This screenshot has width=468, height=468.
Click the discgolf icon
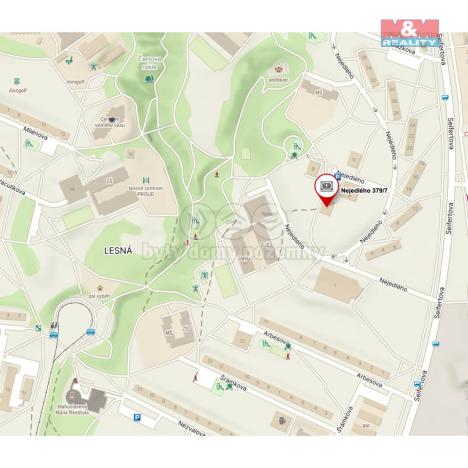click(x=16, y=81)
